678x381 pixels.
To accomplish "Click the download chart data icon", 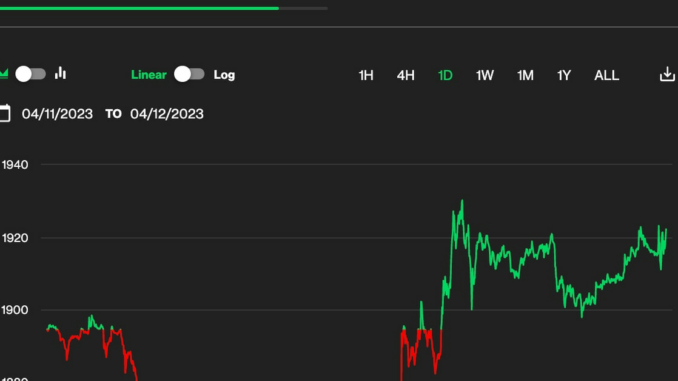I will pyautogui.click(x=668, y=74).
